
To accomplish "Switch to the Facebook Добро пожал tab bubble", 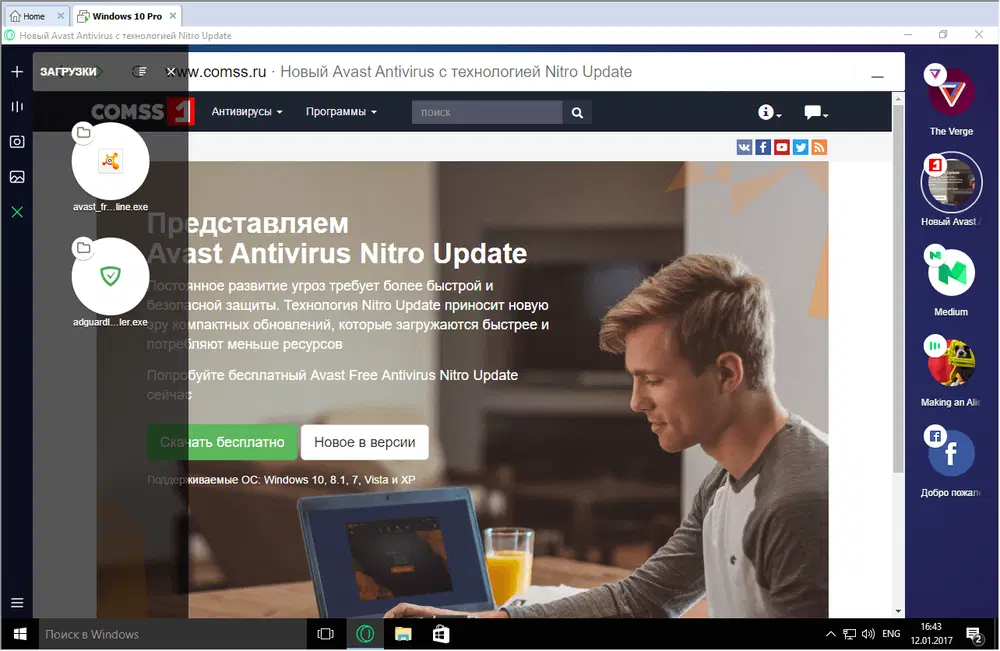I will point(950,452).
